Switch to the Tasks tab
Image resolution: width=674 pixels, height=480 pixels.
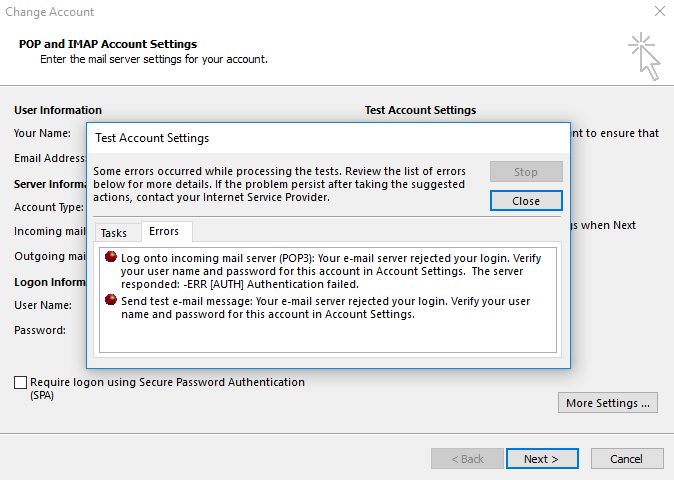pos(114,233)
